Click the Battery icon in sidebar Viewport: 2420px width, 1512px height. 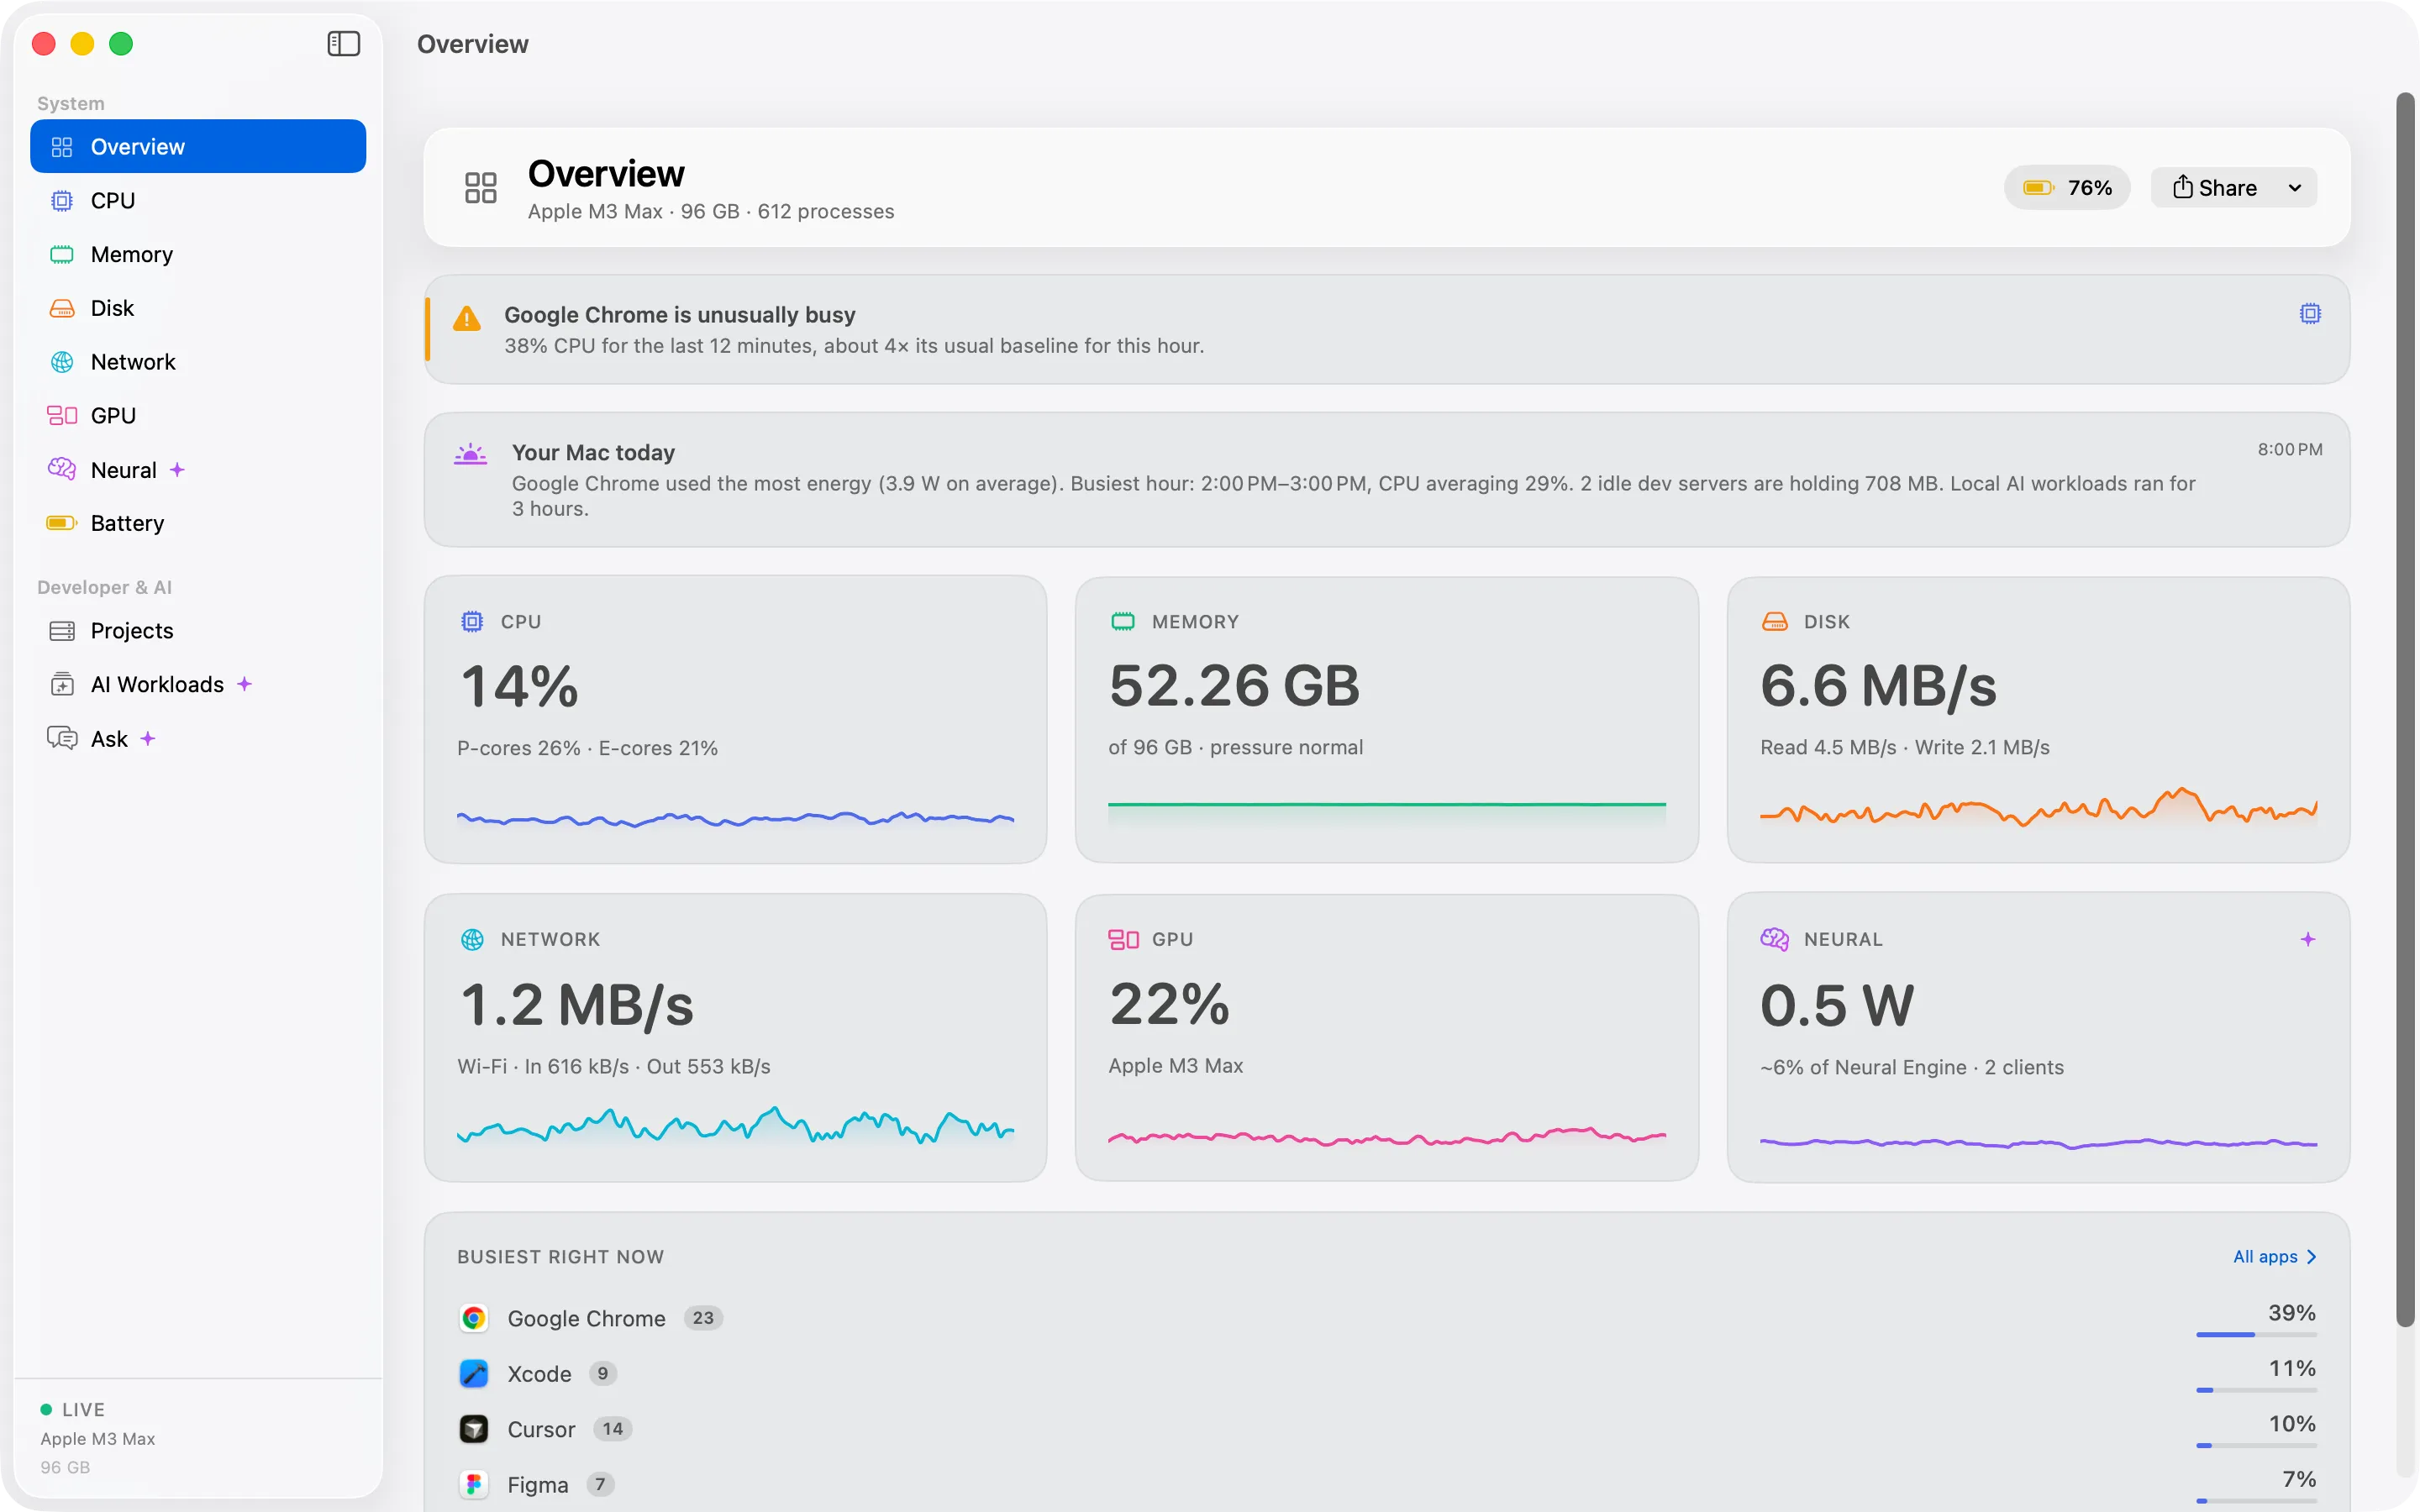[x=62, y=523]
